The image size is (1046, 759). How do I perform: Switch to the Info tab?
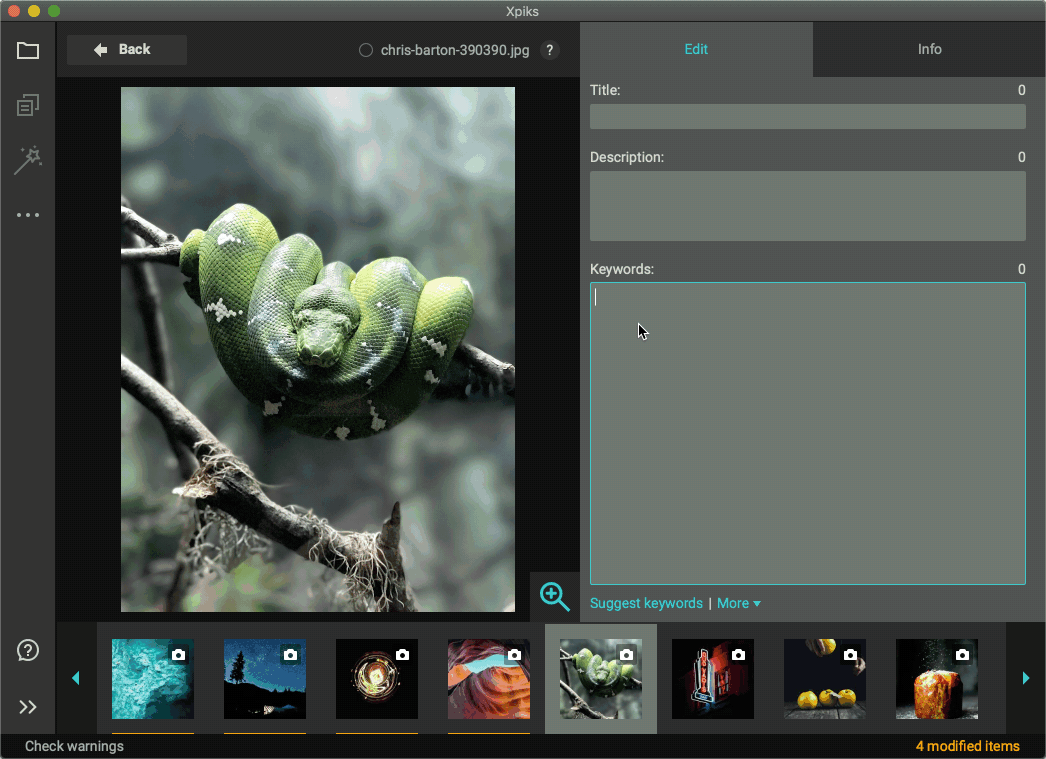point(929,48)
